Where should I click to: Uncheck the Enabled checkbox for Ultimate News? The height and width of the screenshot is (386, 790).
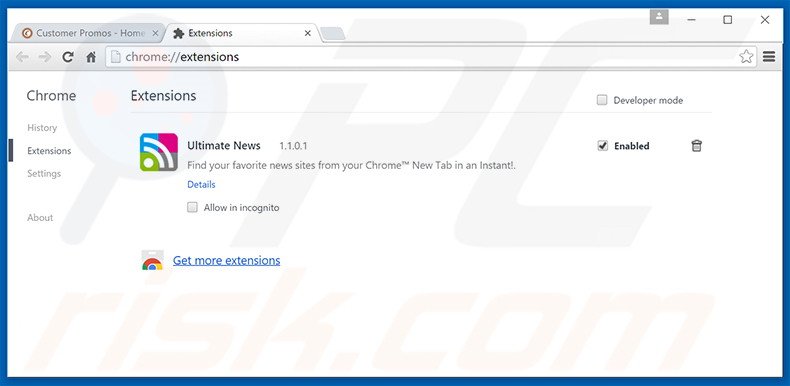(x=603, y=146)
